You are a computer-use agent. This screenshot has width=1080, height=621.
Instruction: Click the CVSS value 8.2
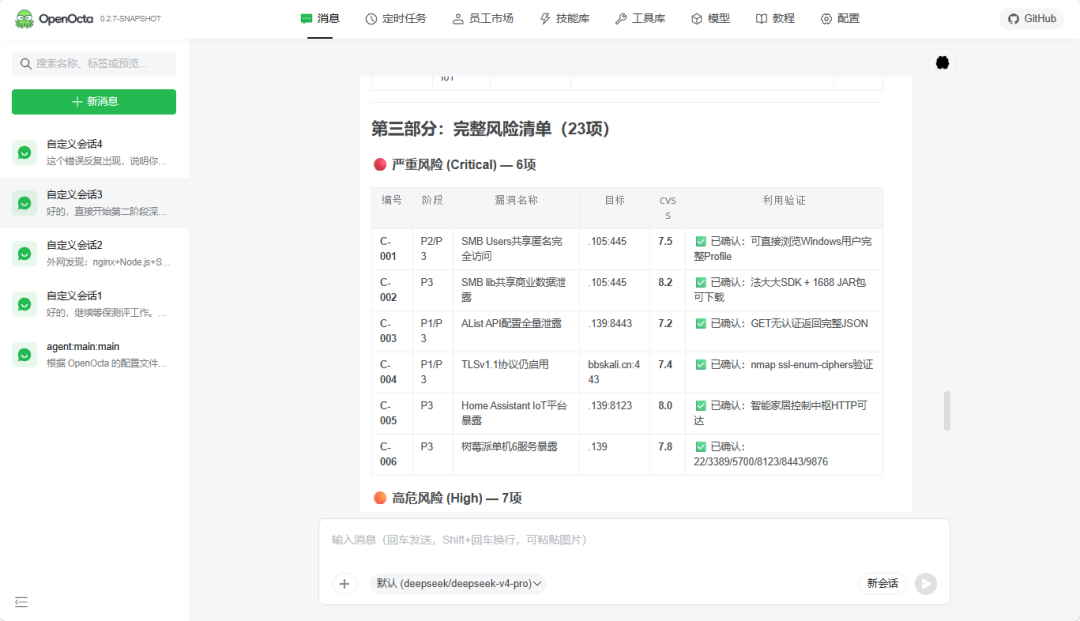click(665, 282)
